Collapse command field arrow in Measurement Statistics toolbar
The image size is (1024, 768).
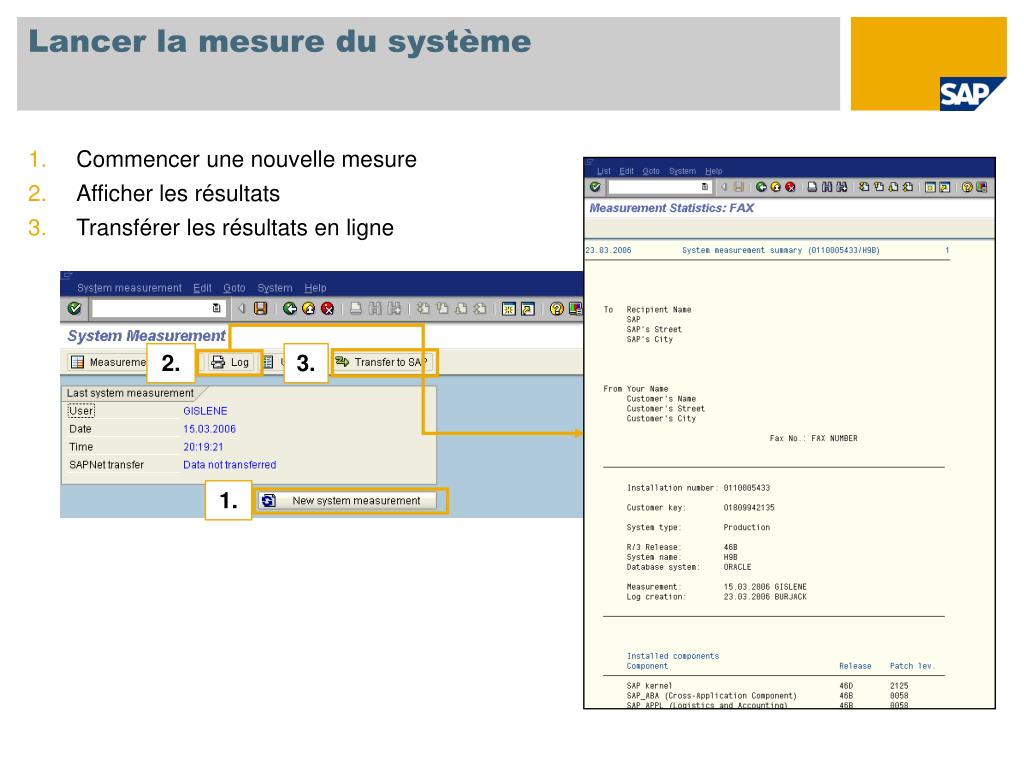click(x=724, y=187)
